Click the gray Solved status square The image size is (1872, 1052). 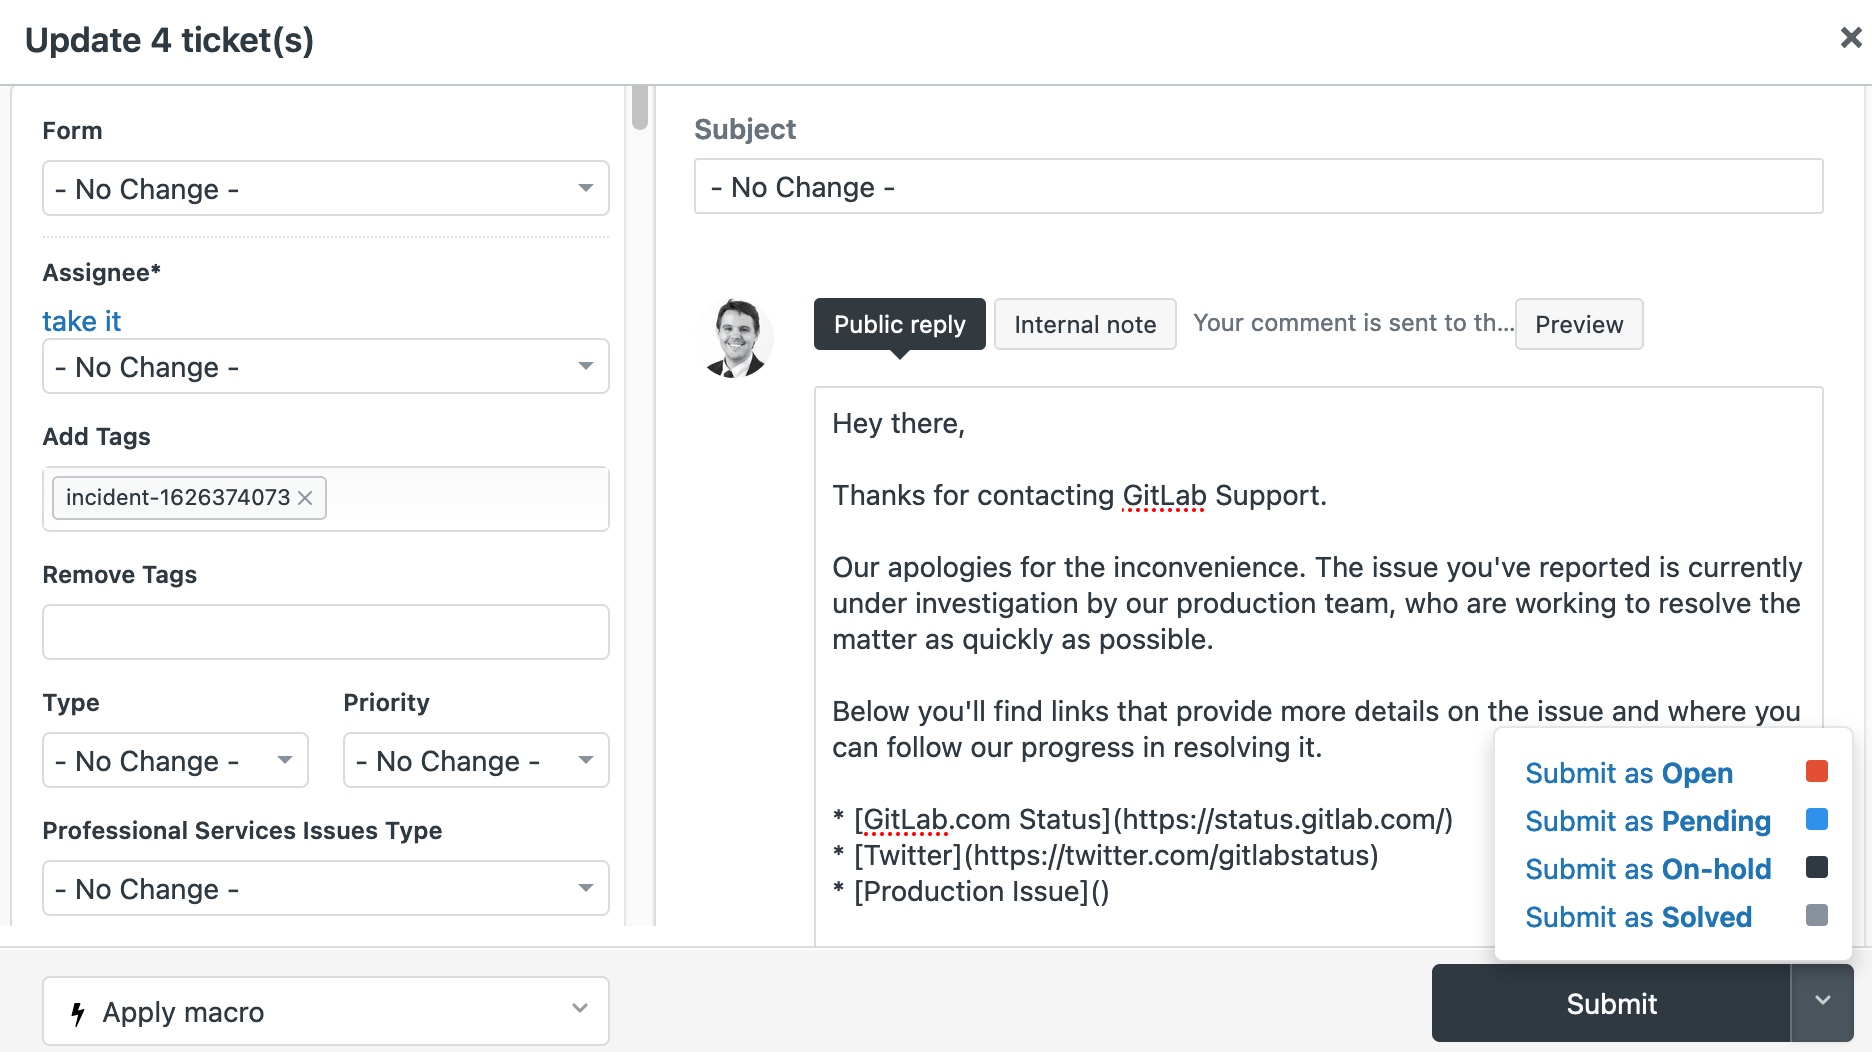tap(1816, 915)
